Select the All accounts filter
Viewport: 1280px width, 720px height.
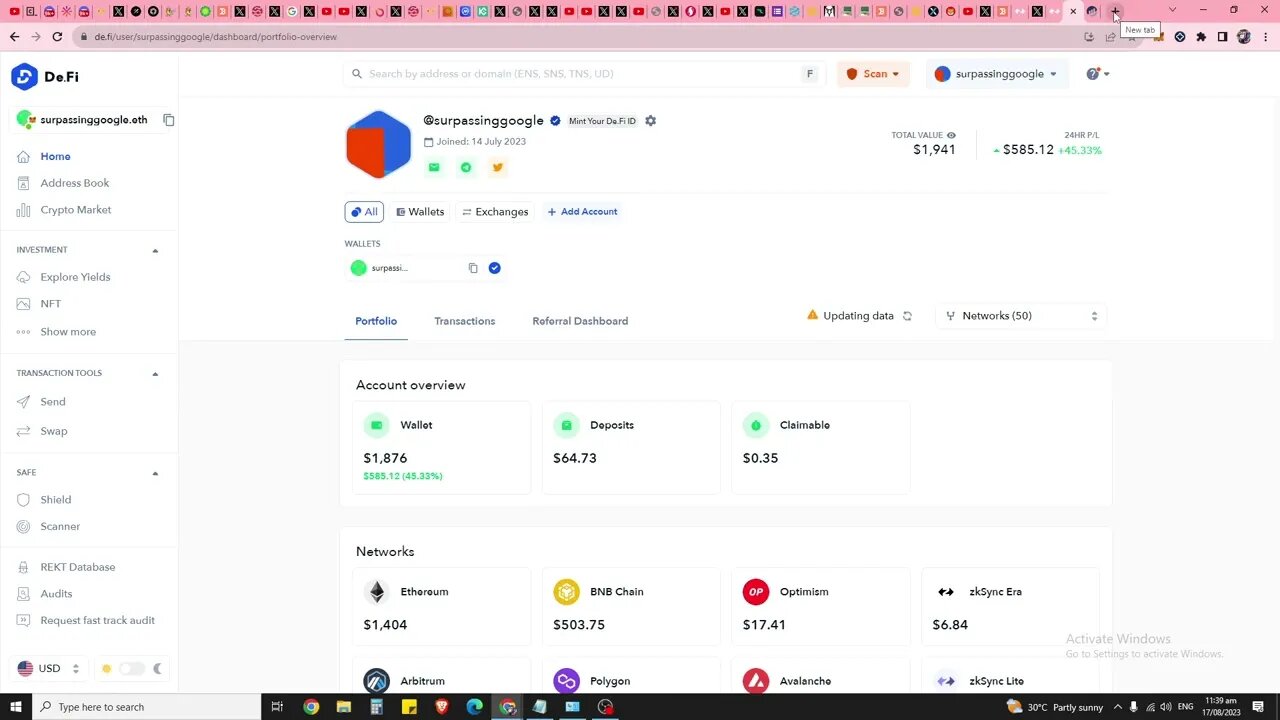point(364,212)
